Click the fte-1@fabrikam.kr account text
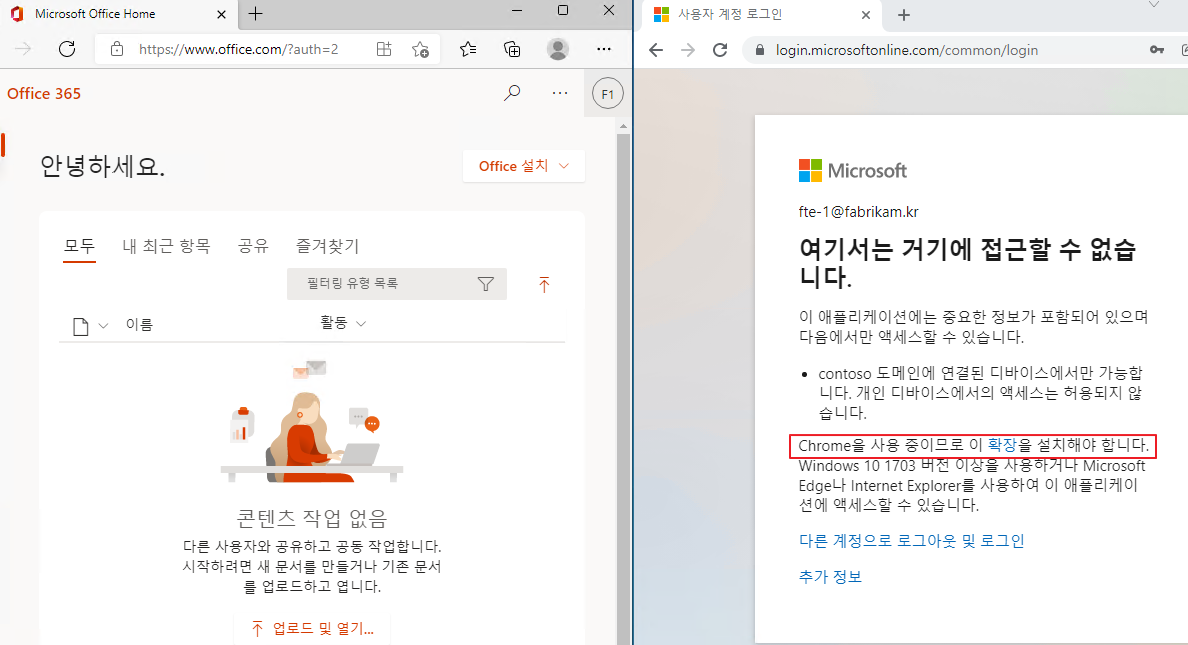Viewport: 1188px width, 645px height. pos(858,212)
